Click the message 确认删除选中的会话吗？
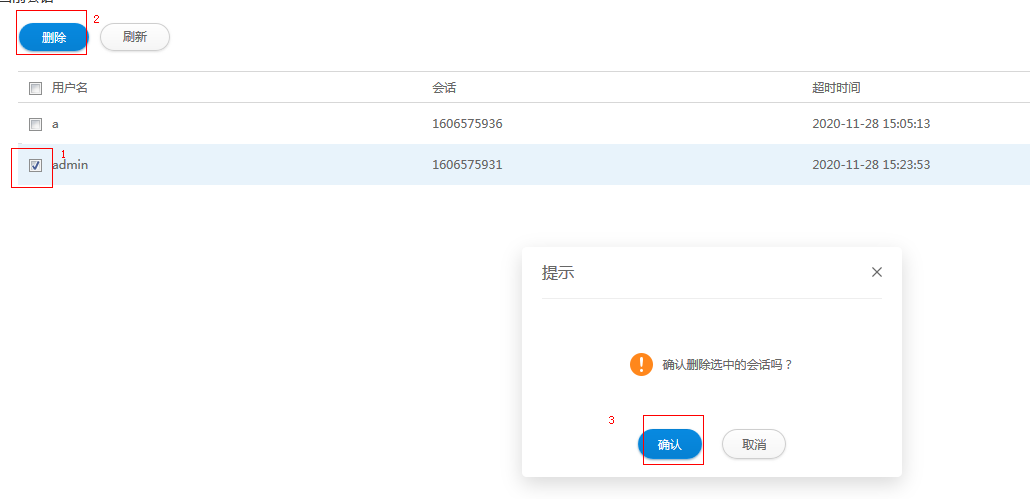The image size is (1030, 499). click(728, 364)
